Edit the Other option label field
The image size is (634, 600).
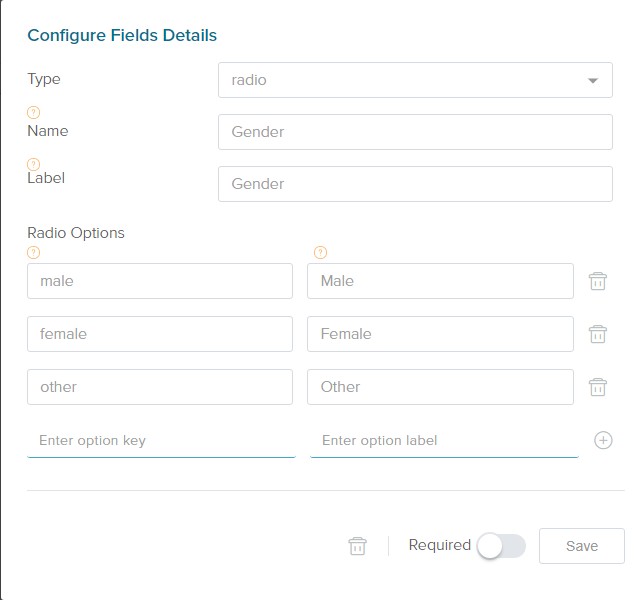point(440,387)
